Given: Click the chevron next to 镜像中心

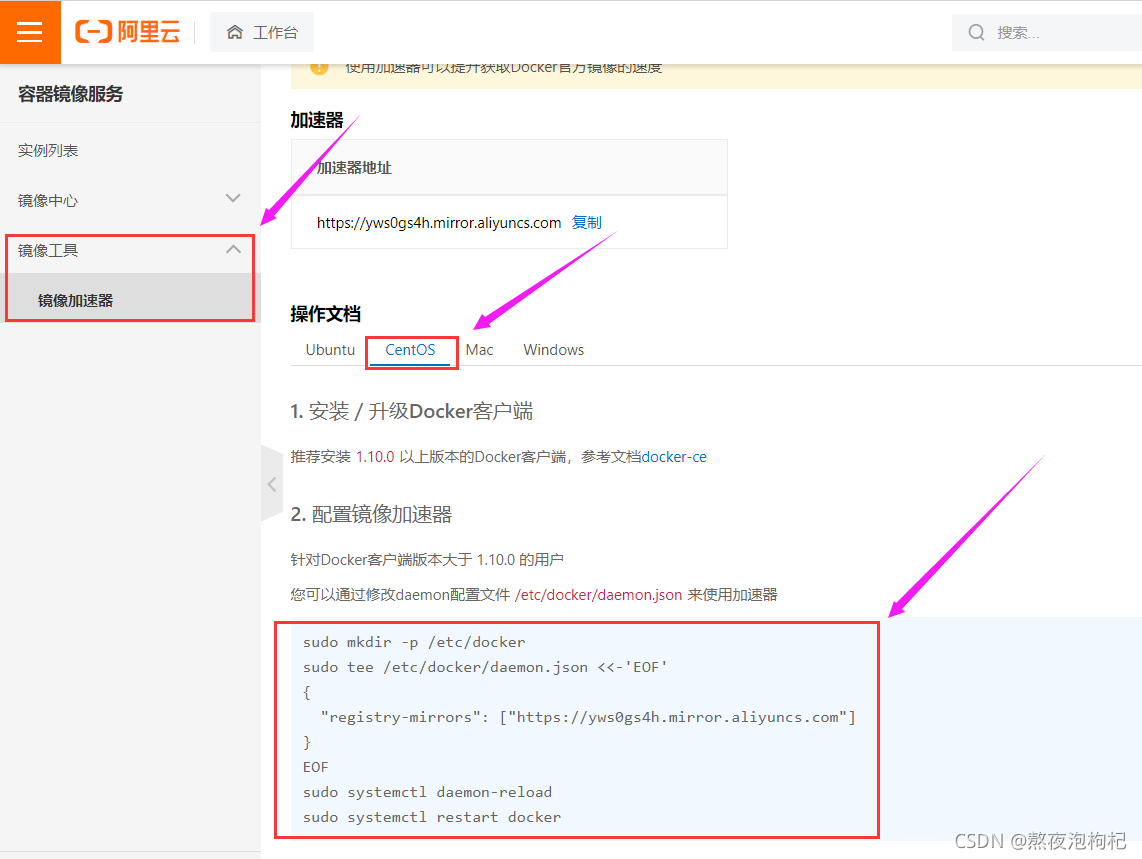Looking at the screenshot, I should pyautogui.click(x=233, y=198).
